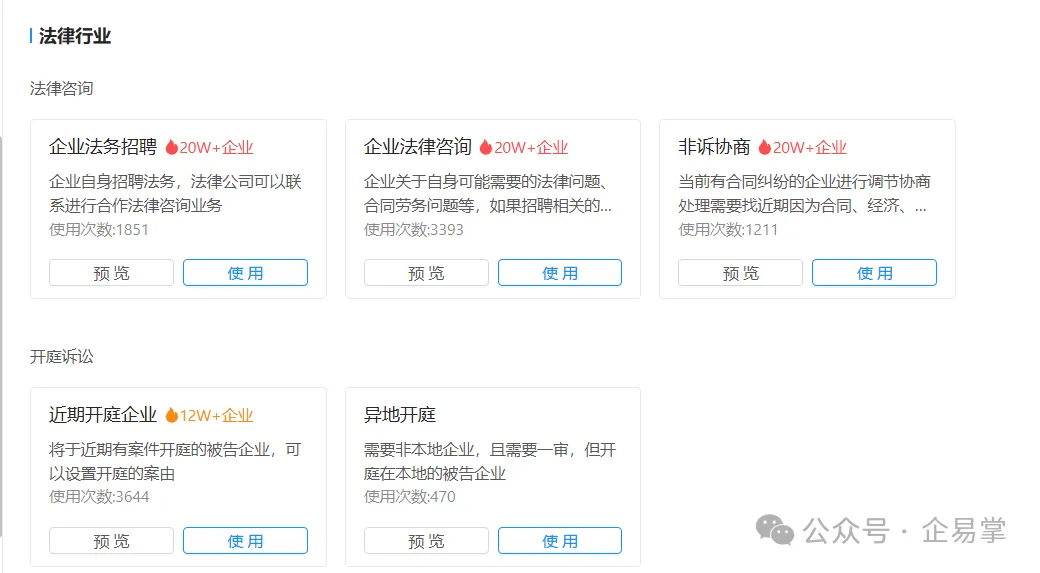Use the 非诉协商 template
1040x573 pixels.
coord(874,273)
